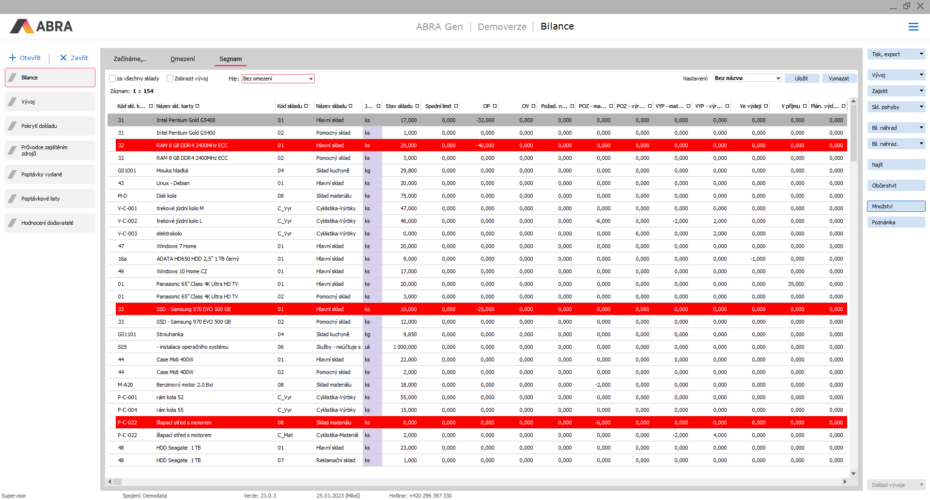Image resolution: width=930 pixels, height=500 pixels.
Task: Click the vertical scrollbar thumb of the list
Action: tap(853, 132)
